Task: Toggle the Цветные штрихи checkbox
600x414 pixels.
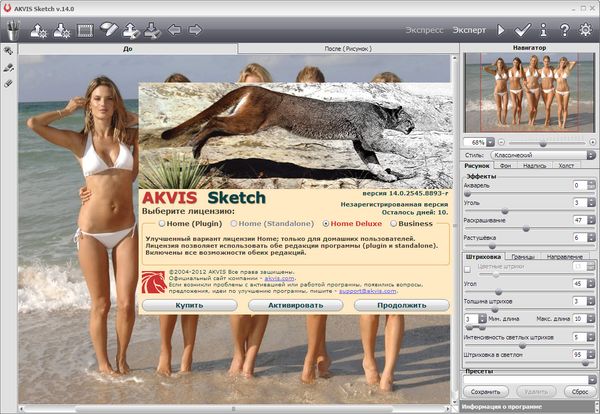Action: coord(468,269)
